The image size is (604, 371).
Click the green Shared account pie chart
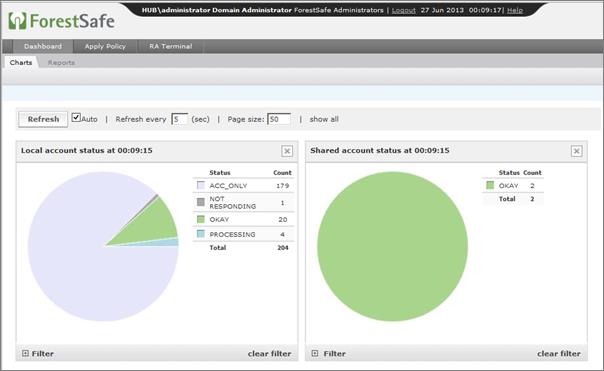(x=393, y=247)
